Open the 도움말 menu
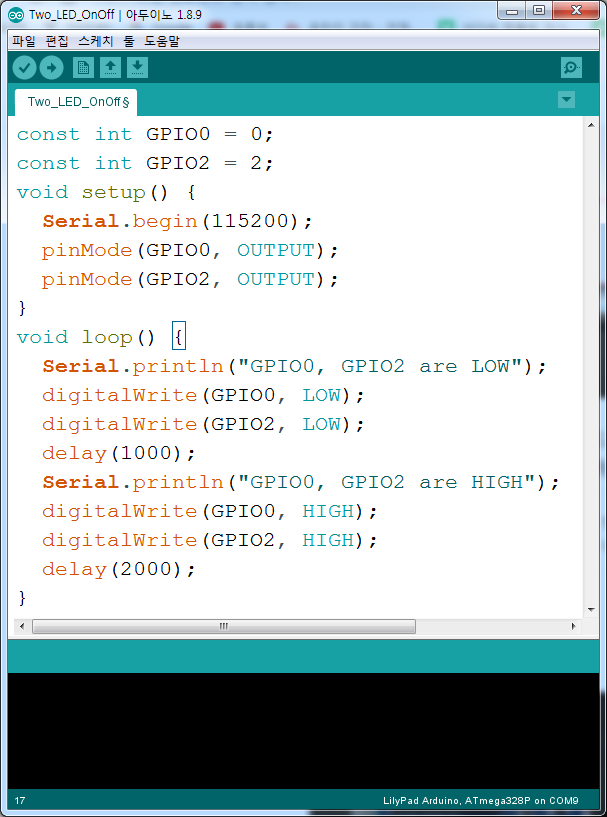 pyautogui.click(x=162, y=42)
